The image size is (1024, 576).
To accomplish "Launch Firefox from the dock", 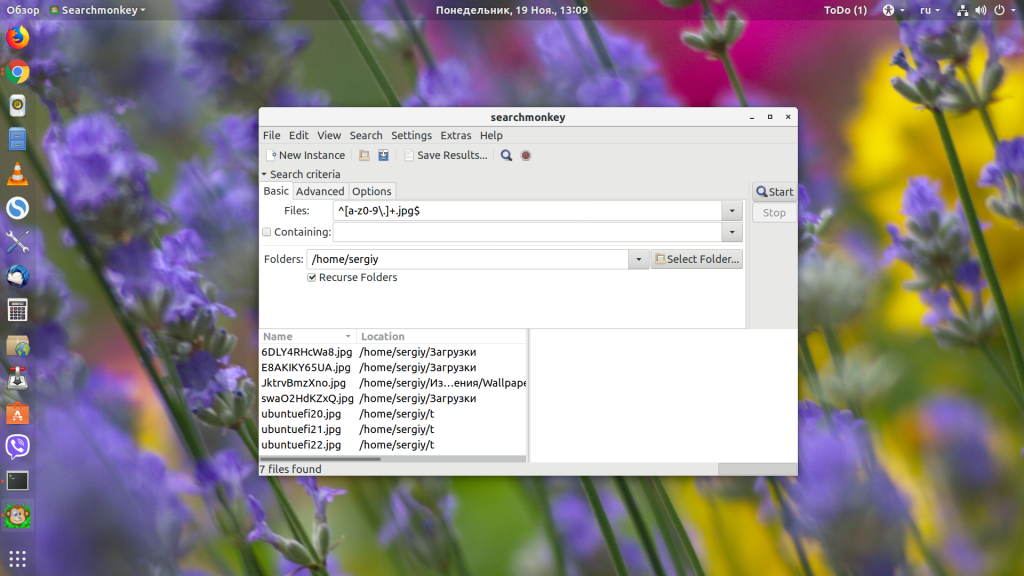I will tap(18, 38).
